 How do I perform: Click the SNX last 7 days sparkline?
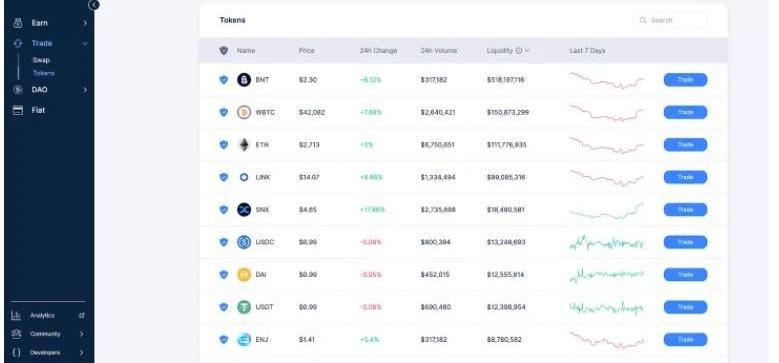(607, 211)
